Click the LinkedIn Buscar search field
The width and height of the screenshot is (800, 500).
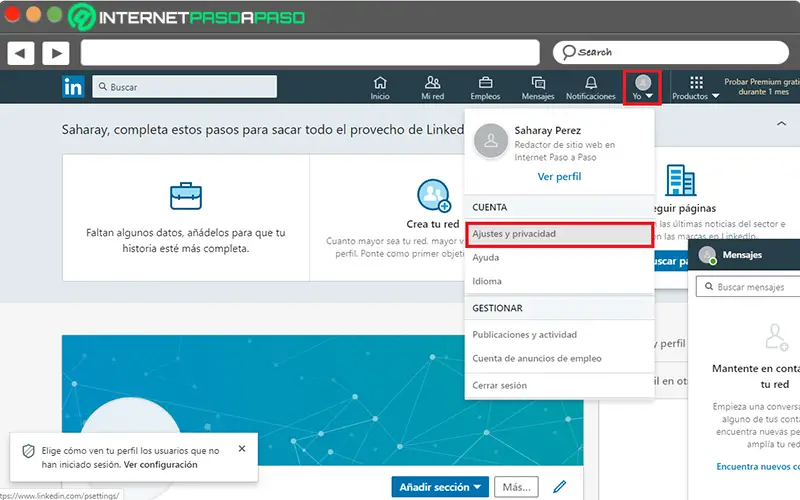click(185, 87)
